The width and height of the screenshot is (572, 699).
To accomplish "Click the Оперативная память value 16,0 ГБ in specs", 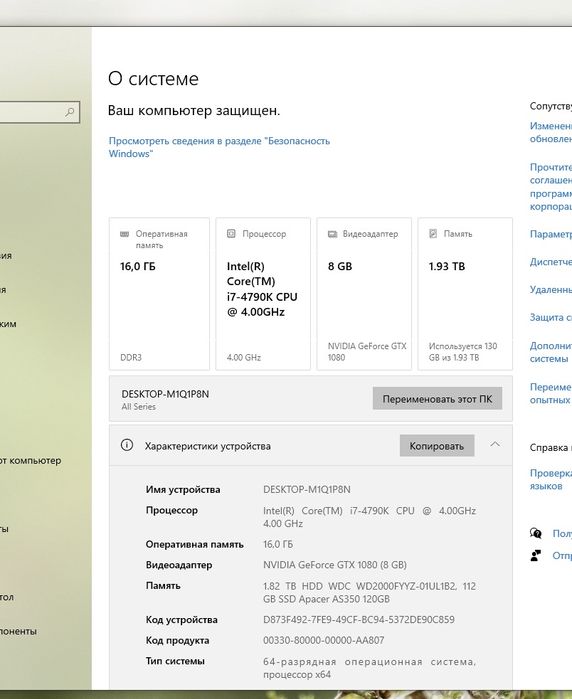I will pos(278,544).
